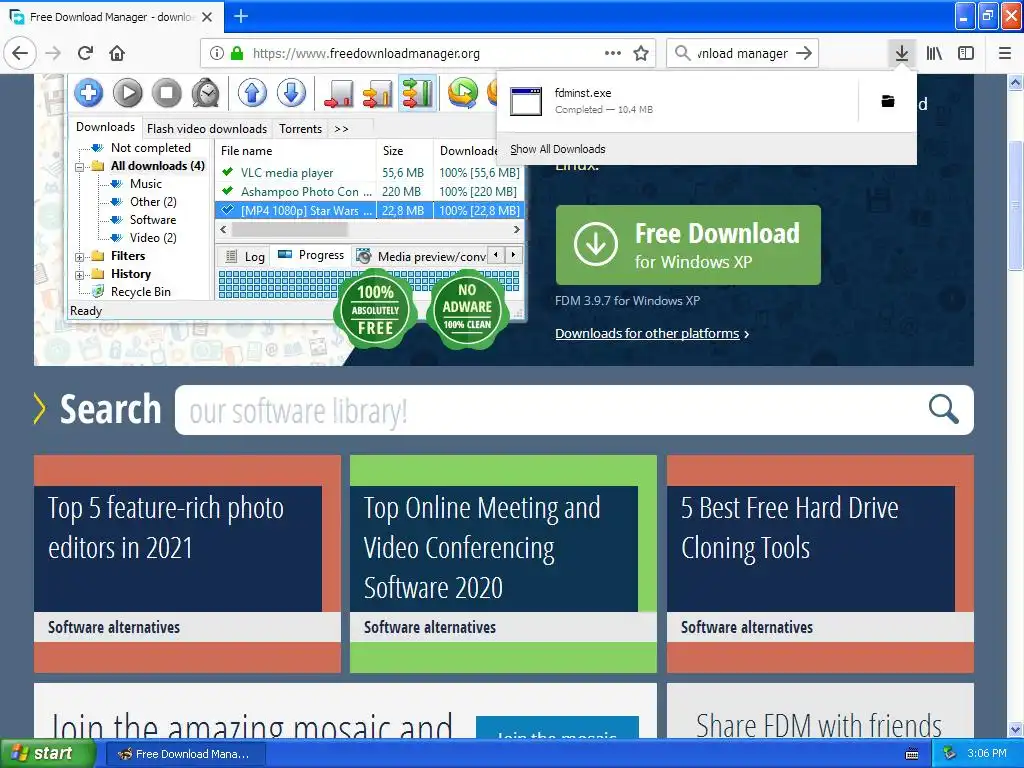The height and width of the screenshot is (768, 1024).
Task: Click the search library magnifier icon
Action: pyautogui.click(x=944, y=410)
